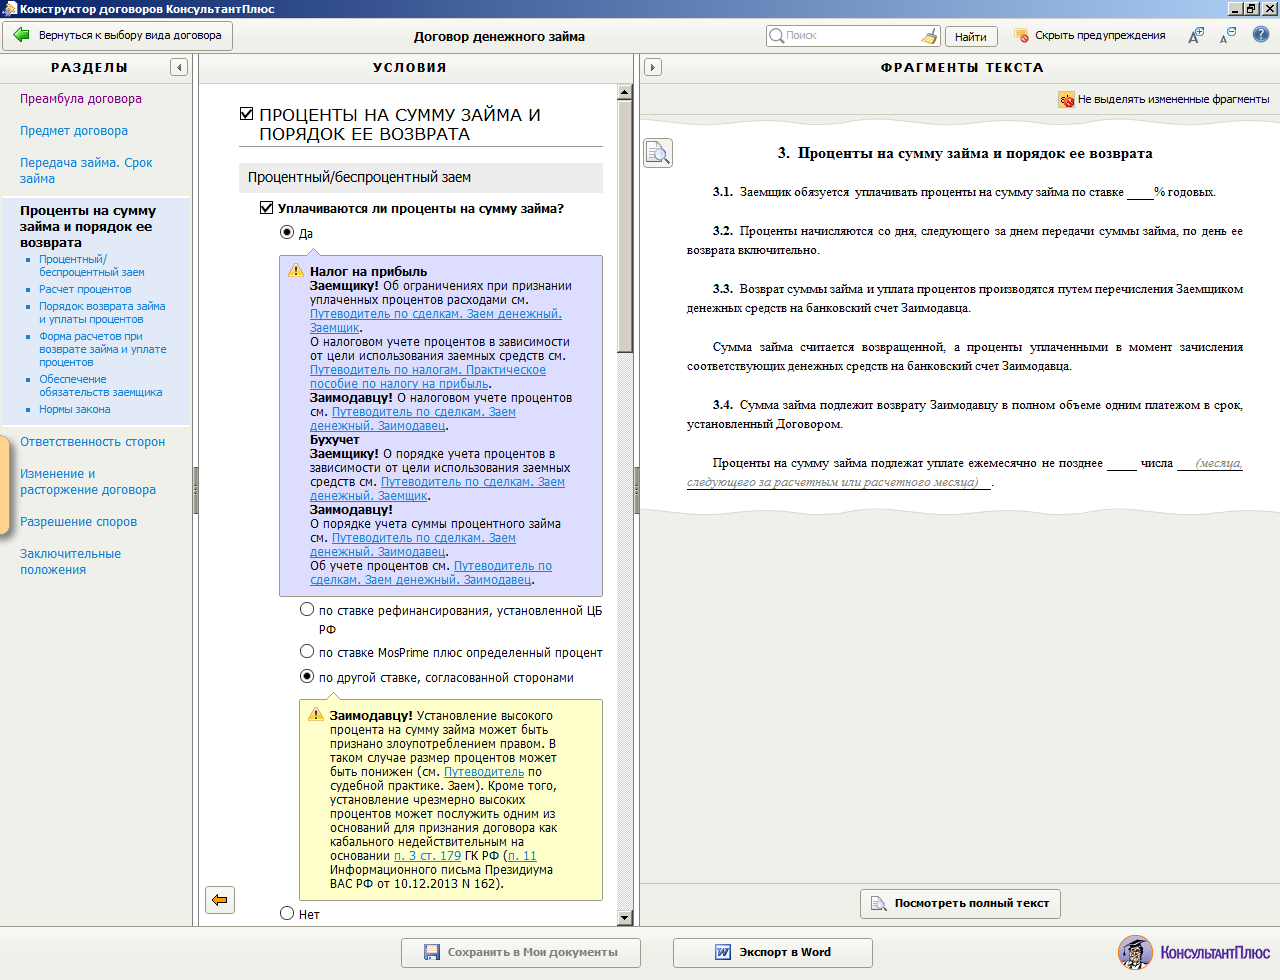Collapse the Разделы panel arrow
The height and width of the screenshot is (980, 1280).
[179, 67]
